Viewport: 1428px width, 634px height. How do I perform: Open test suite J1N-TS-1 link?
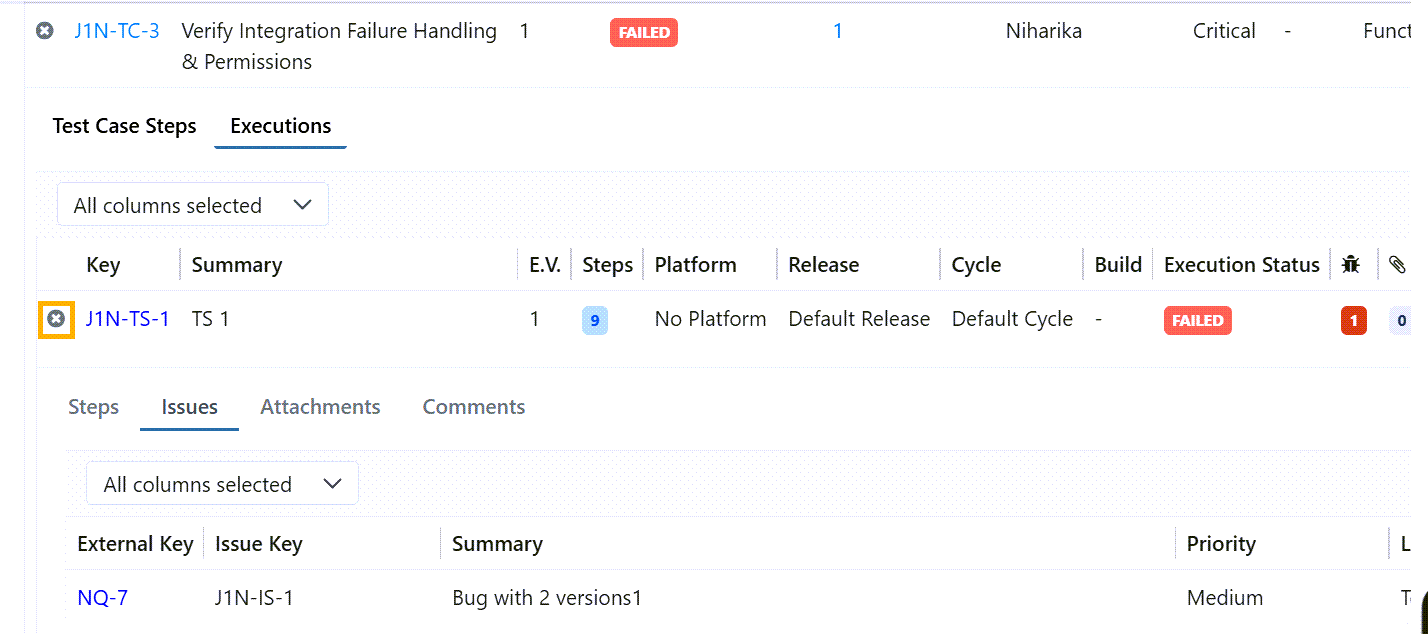(127, 319)
